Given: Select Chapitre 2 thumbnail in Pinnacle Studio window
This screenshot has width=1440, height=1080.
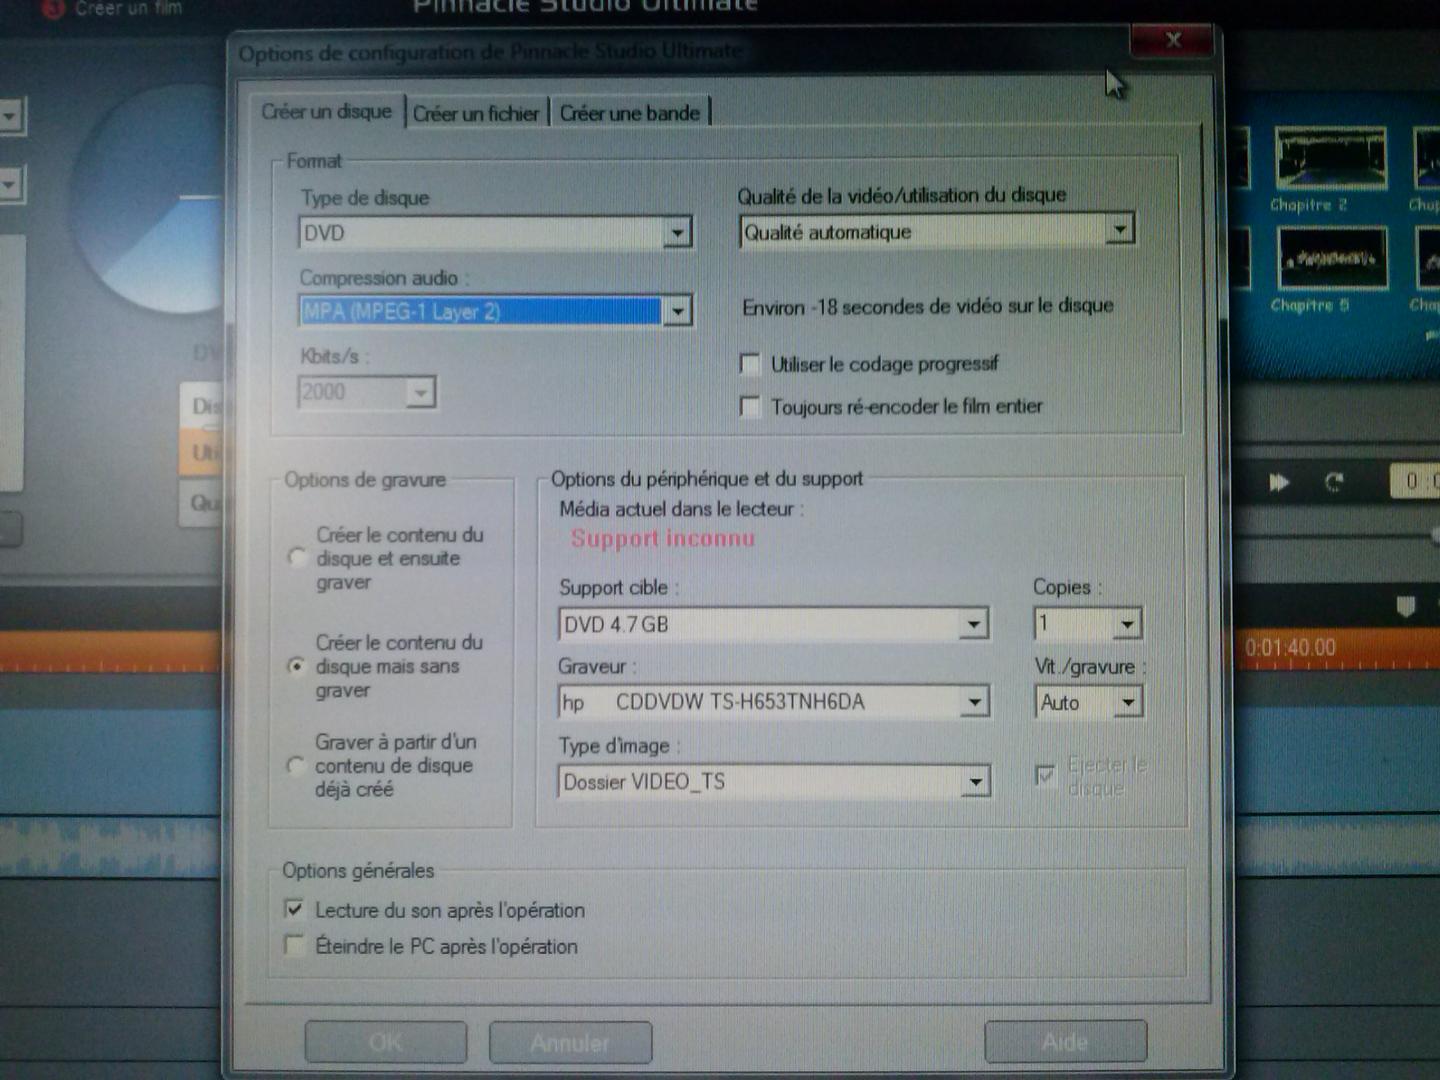Looking at the screenshot, I should pyautogui.click(x=1330, y=159).
